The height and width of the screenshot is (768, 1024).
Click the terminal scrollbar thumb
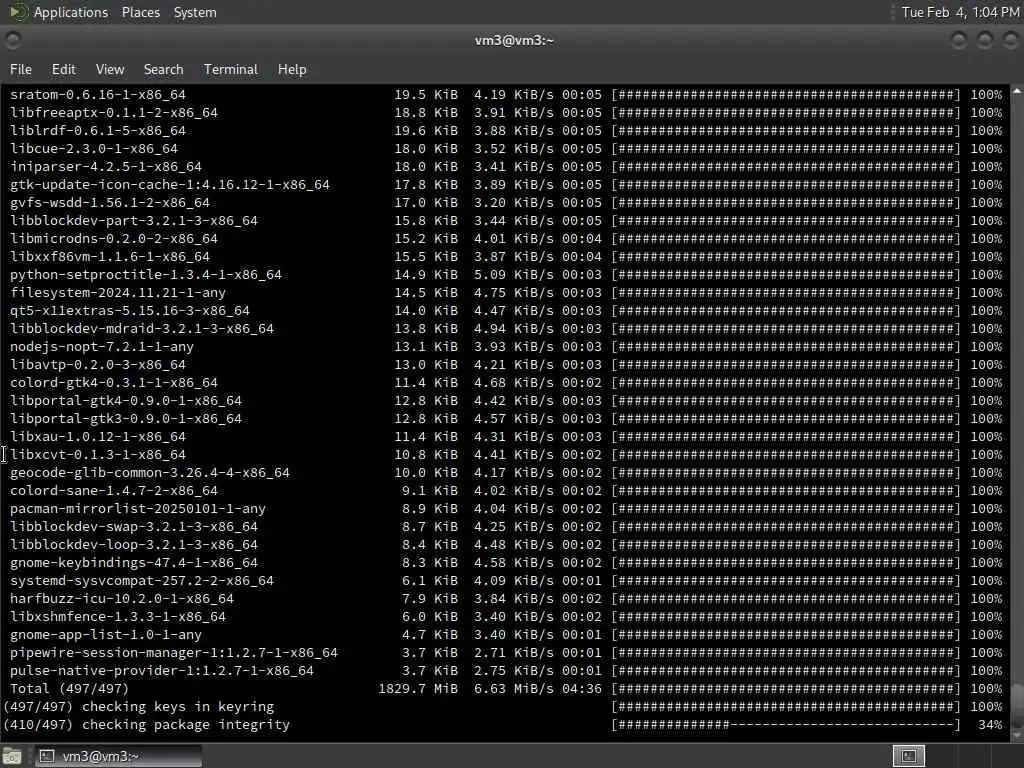point(1017,703)
